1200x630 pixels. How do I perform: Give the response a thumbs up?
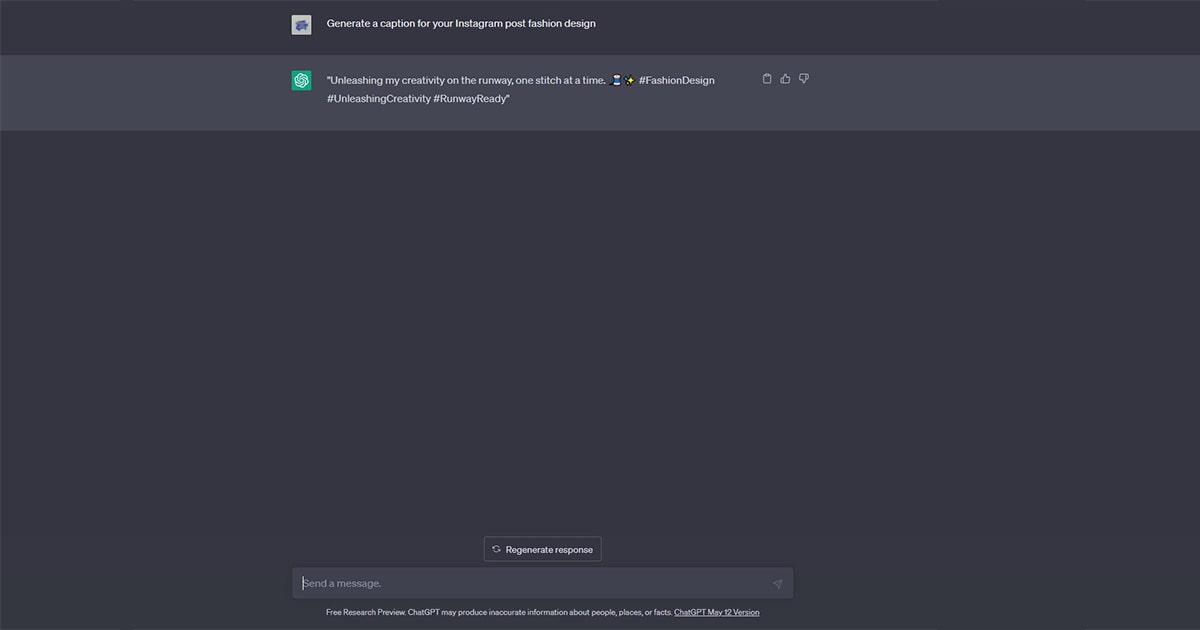coord(785,79)
